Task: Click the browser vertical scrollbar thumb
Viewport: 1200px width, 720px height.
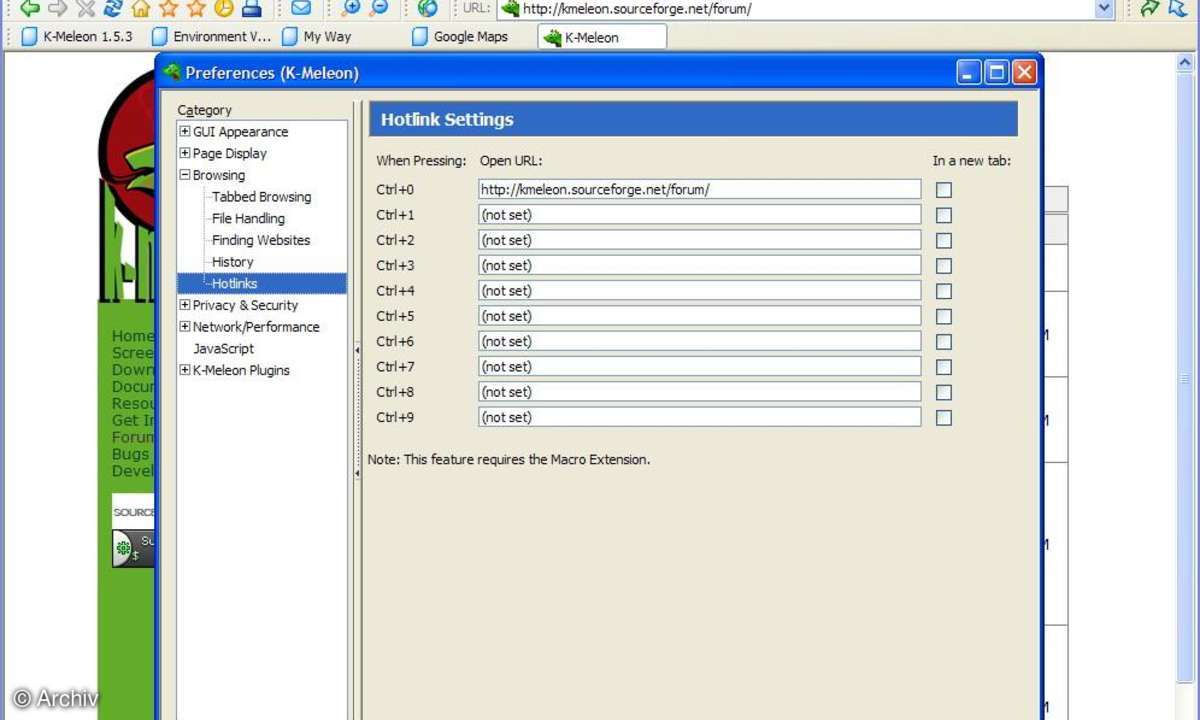Action: click(x=1185, y=380)
